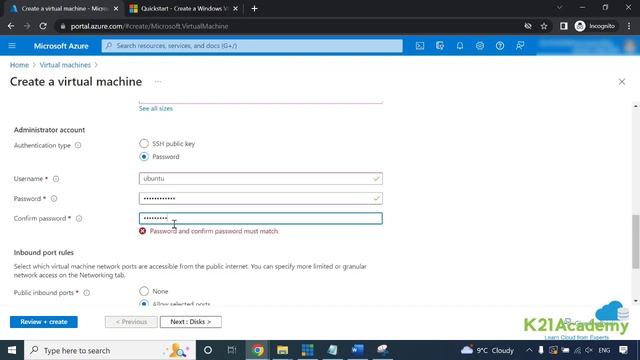Click the Password input field
This screenshot has width=640, height=360.
tap(260, 198)
